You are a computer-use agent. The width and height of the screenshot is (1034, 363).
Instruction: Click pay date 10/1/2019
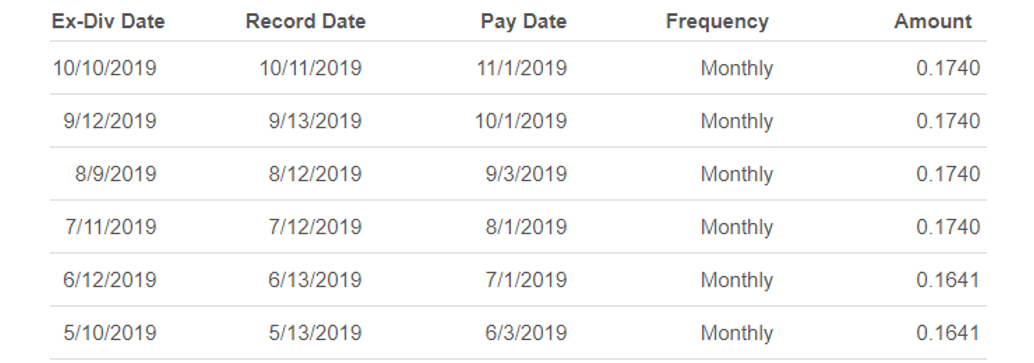point(521,121)
